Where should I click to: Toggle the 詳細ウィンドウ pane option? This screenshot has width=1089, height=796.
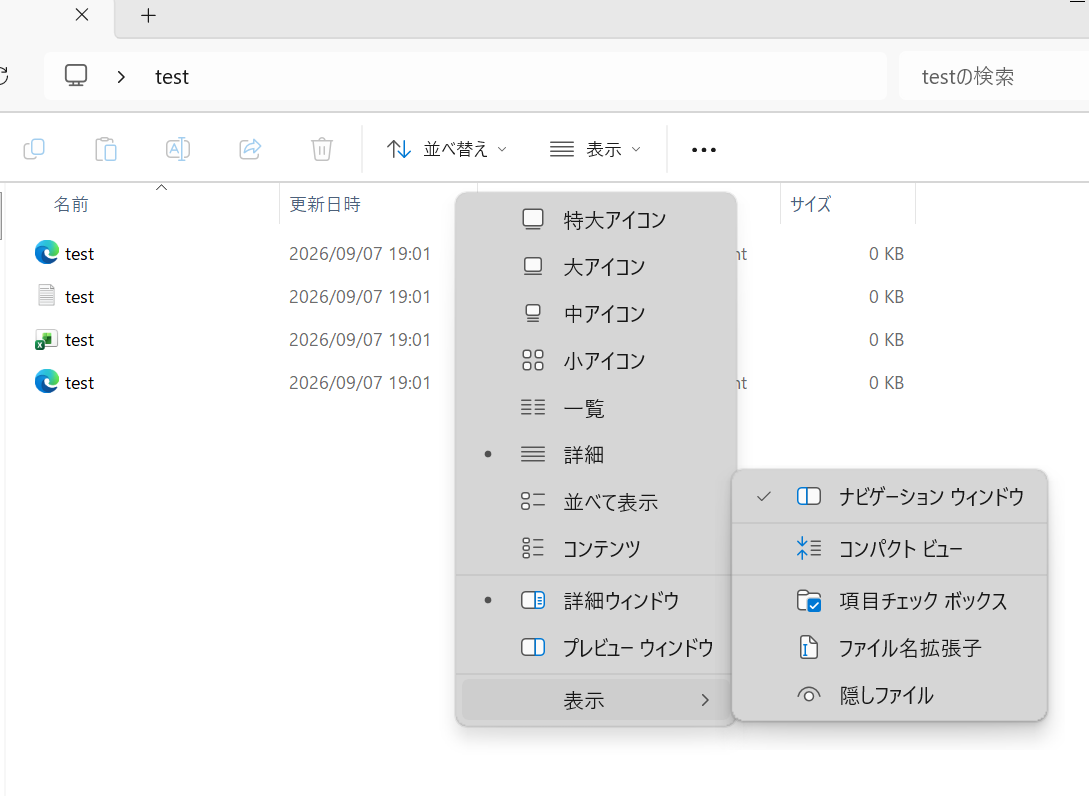click(x=596, y=600)
